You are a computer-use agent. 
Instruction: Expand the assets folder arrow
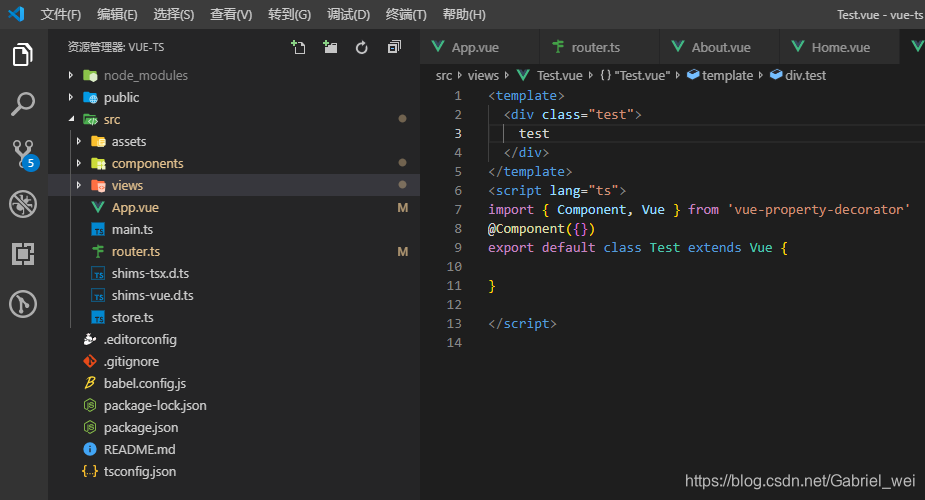(x=78, y=142)
